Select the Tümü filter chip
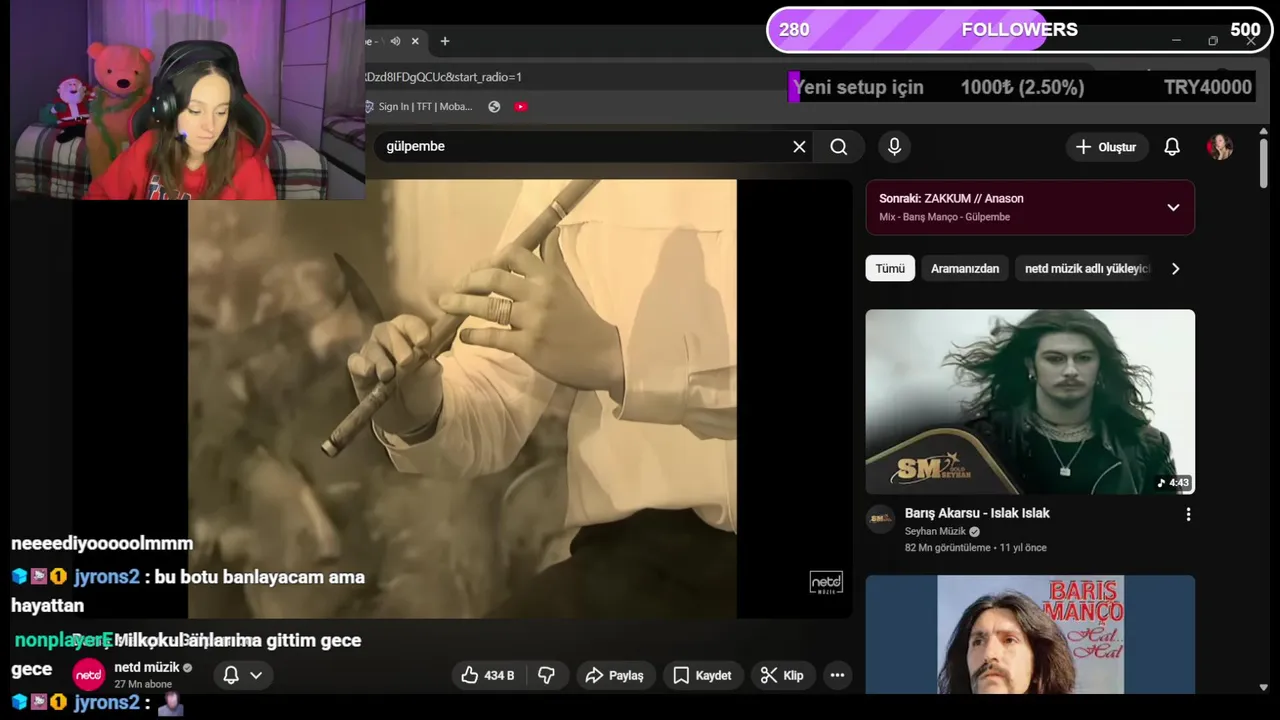1280x720 pixels. pyautogui.click(x=890, y=268)
